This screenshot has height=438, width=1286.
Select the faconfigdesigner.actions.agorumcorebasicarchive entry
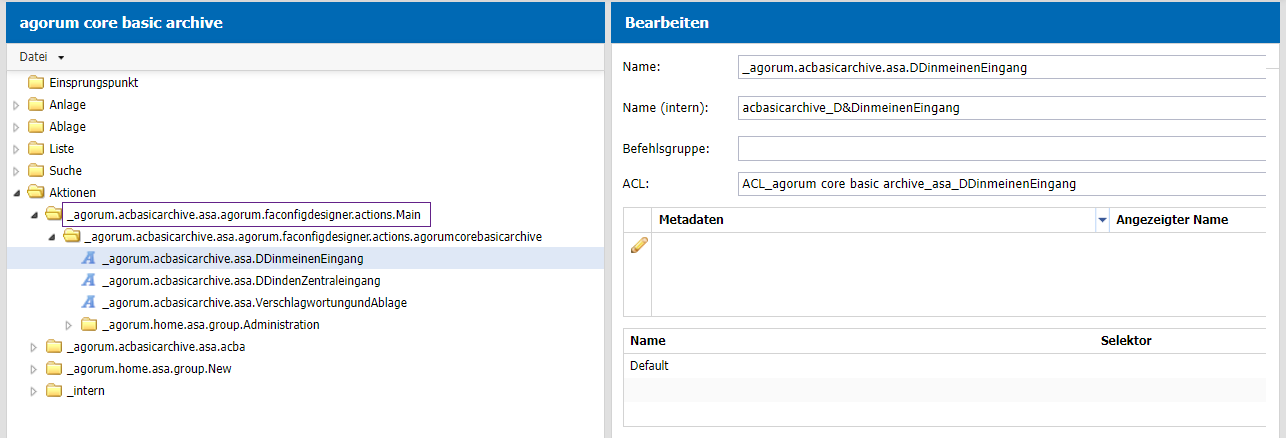(x=314, y=237)
